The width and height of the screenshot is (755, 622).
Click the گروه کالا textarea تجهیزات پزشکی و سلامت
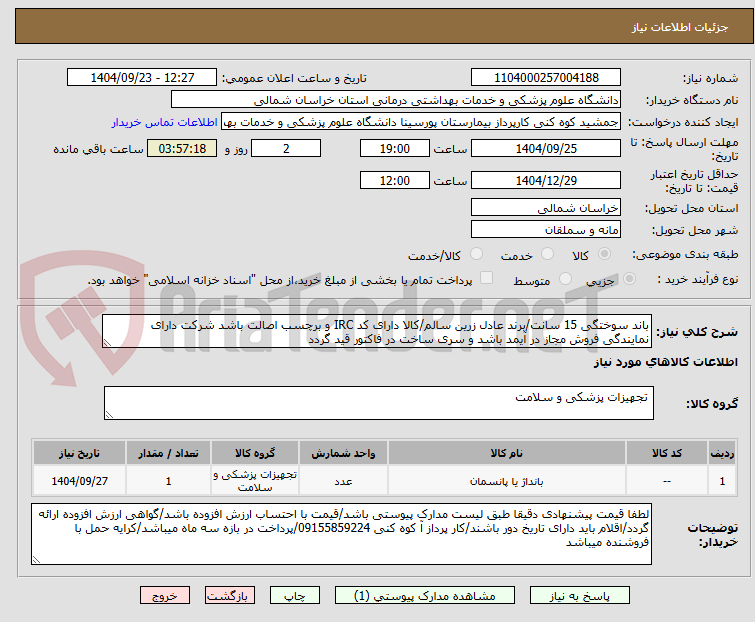(x=378, y=403)
